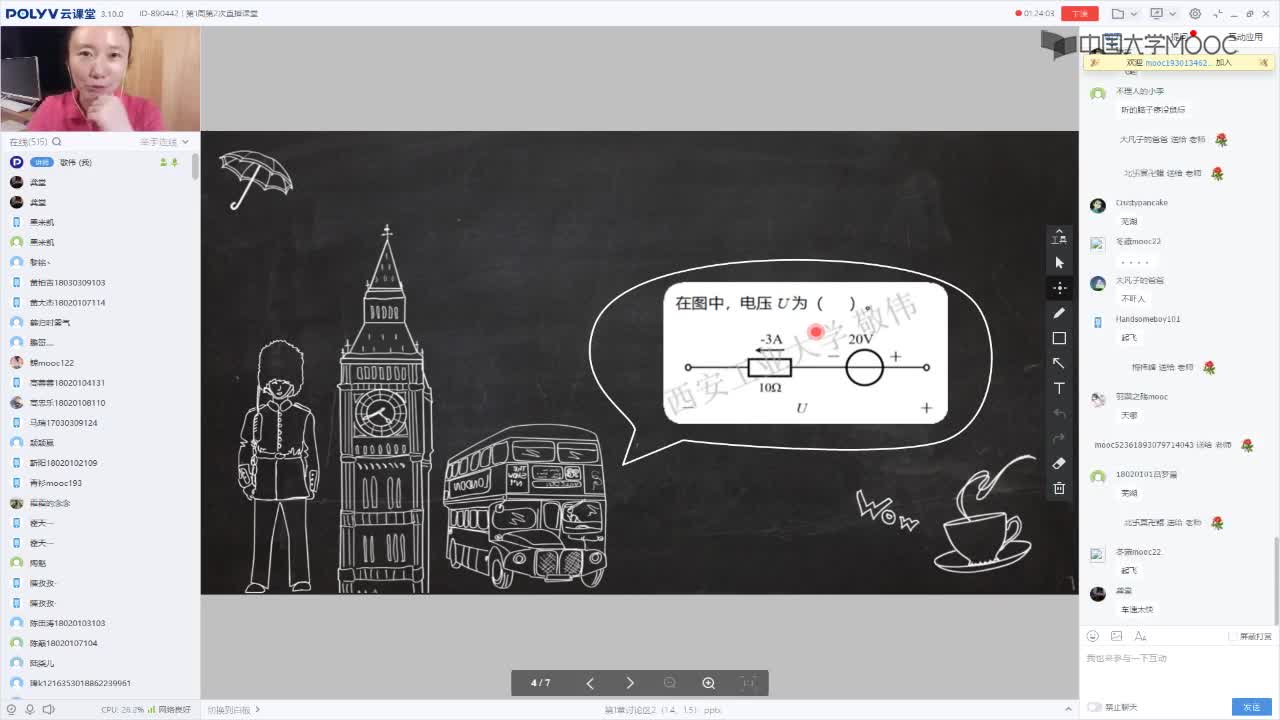This screenshot has height=720, width=1280.
Task: Select the rectangle shape tool
Action: (1059, 338)
